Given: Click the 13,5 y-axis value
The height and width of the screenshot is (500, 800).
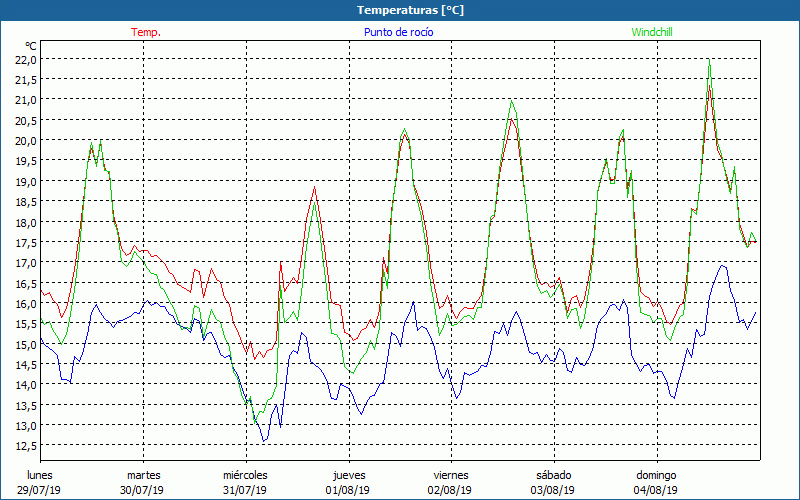Looking at the screenshot, I should (26, 405).
